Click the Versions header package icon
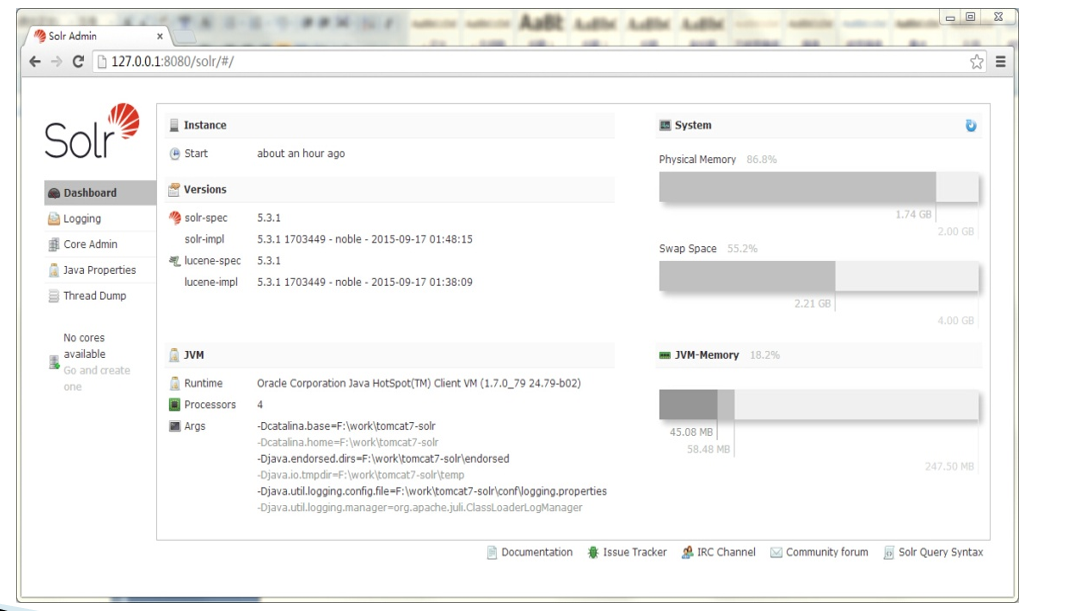The height and width of the screenshot is (611, 1070). coord(174,189)
